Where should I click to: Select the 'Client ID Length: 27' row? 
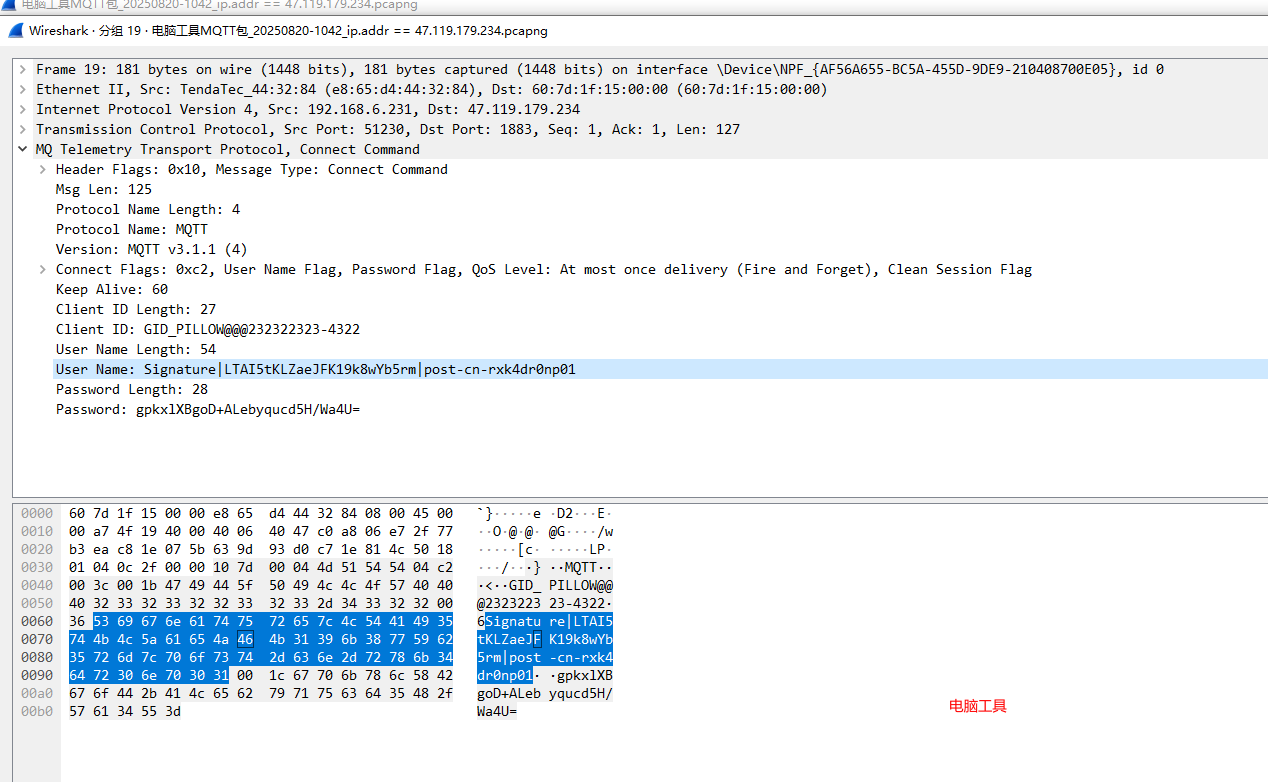pyautogui.click(x=136, y=310)
